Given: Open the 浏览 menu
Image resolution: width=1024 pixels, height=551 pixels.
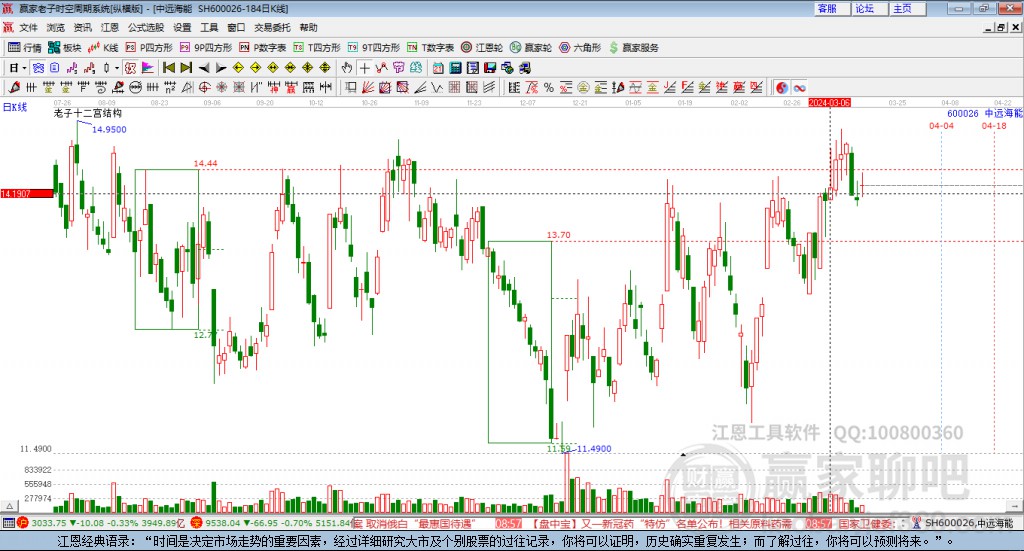Looking at the screenshot, I should [56, 27].
